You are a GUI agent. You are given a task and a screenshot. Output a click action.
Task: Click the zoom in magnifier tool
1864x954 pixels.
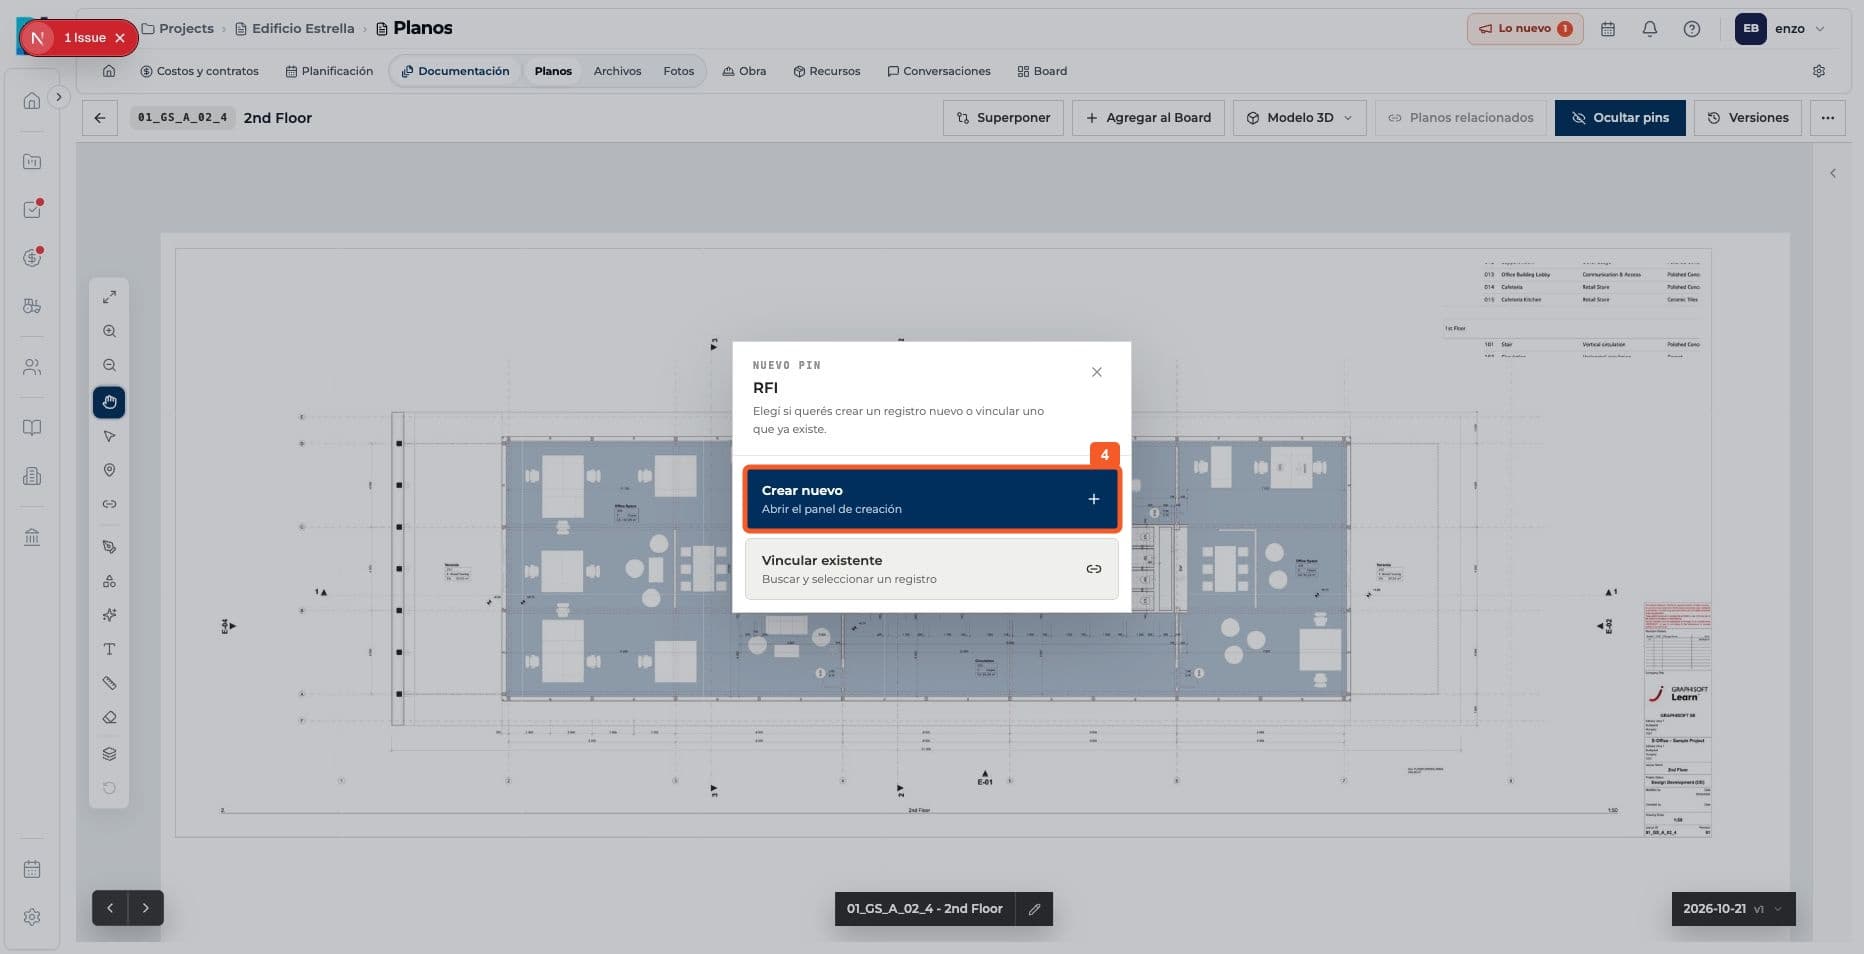pos(109,331)
